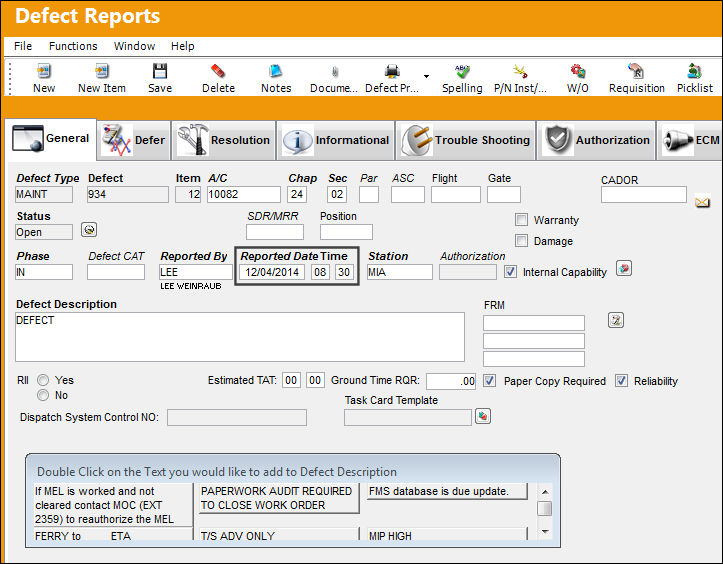Open the P/N Inst toolbar icon

point(520,71)
